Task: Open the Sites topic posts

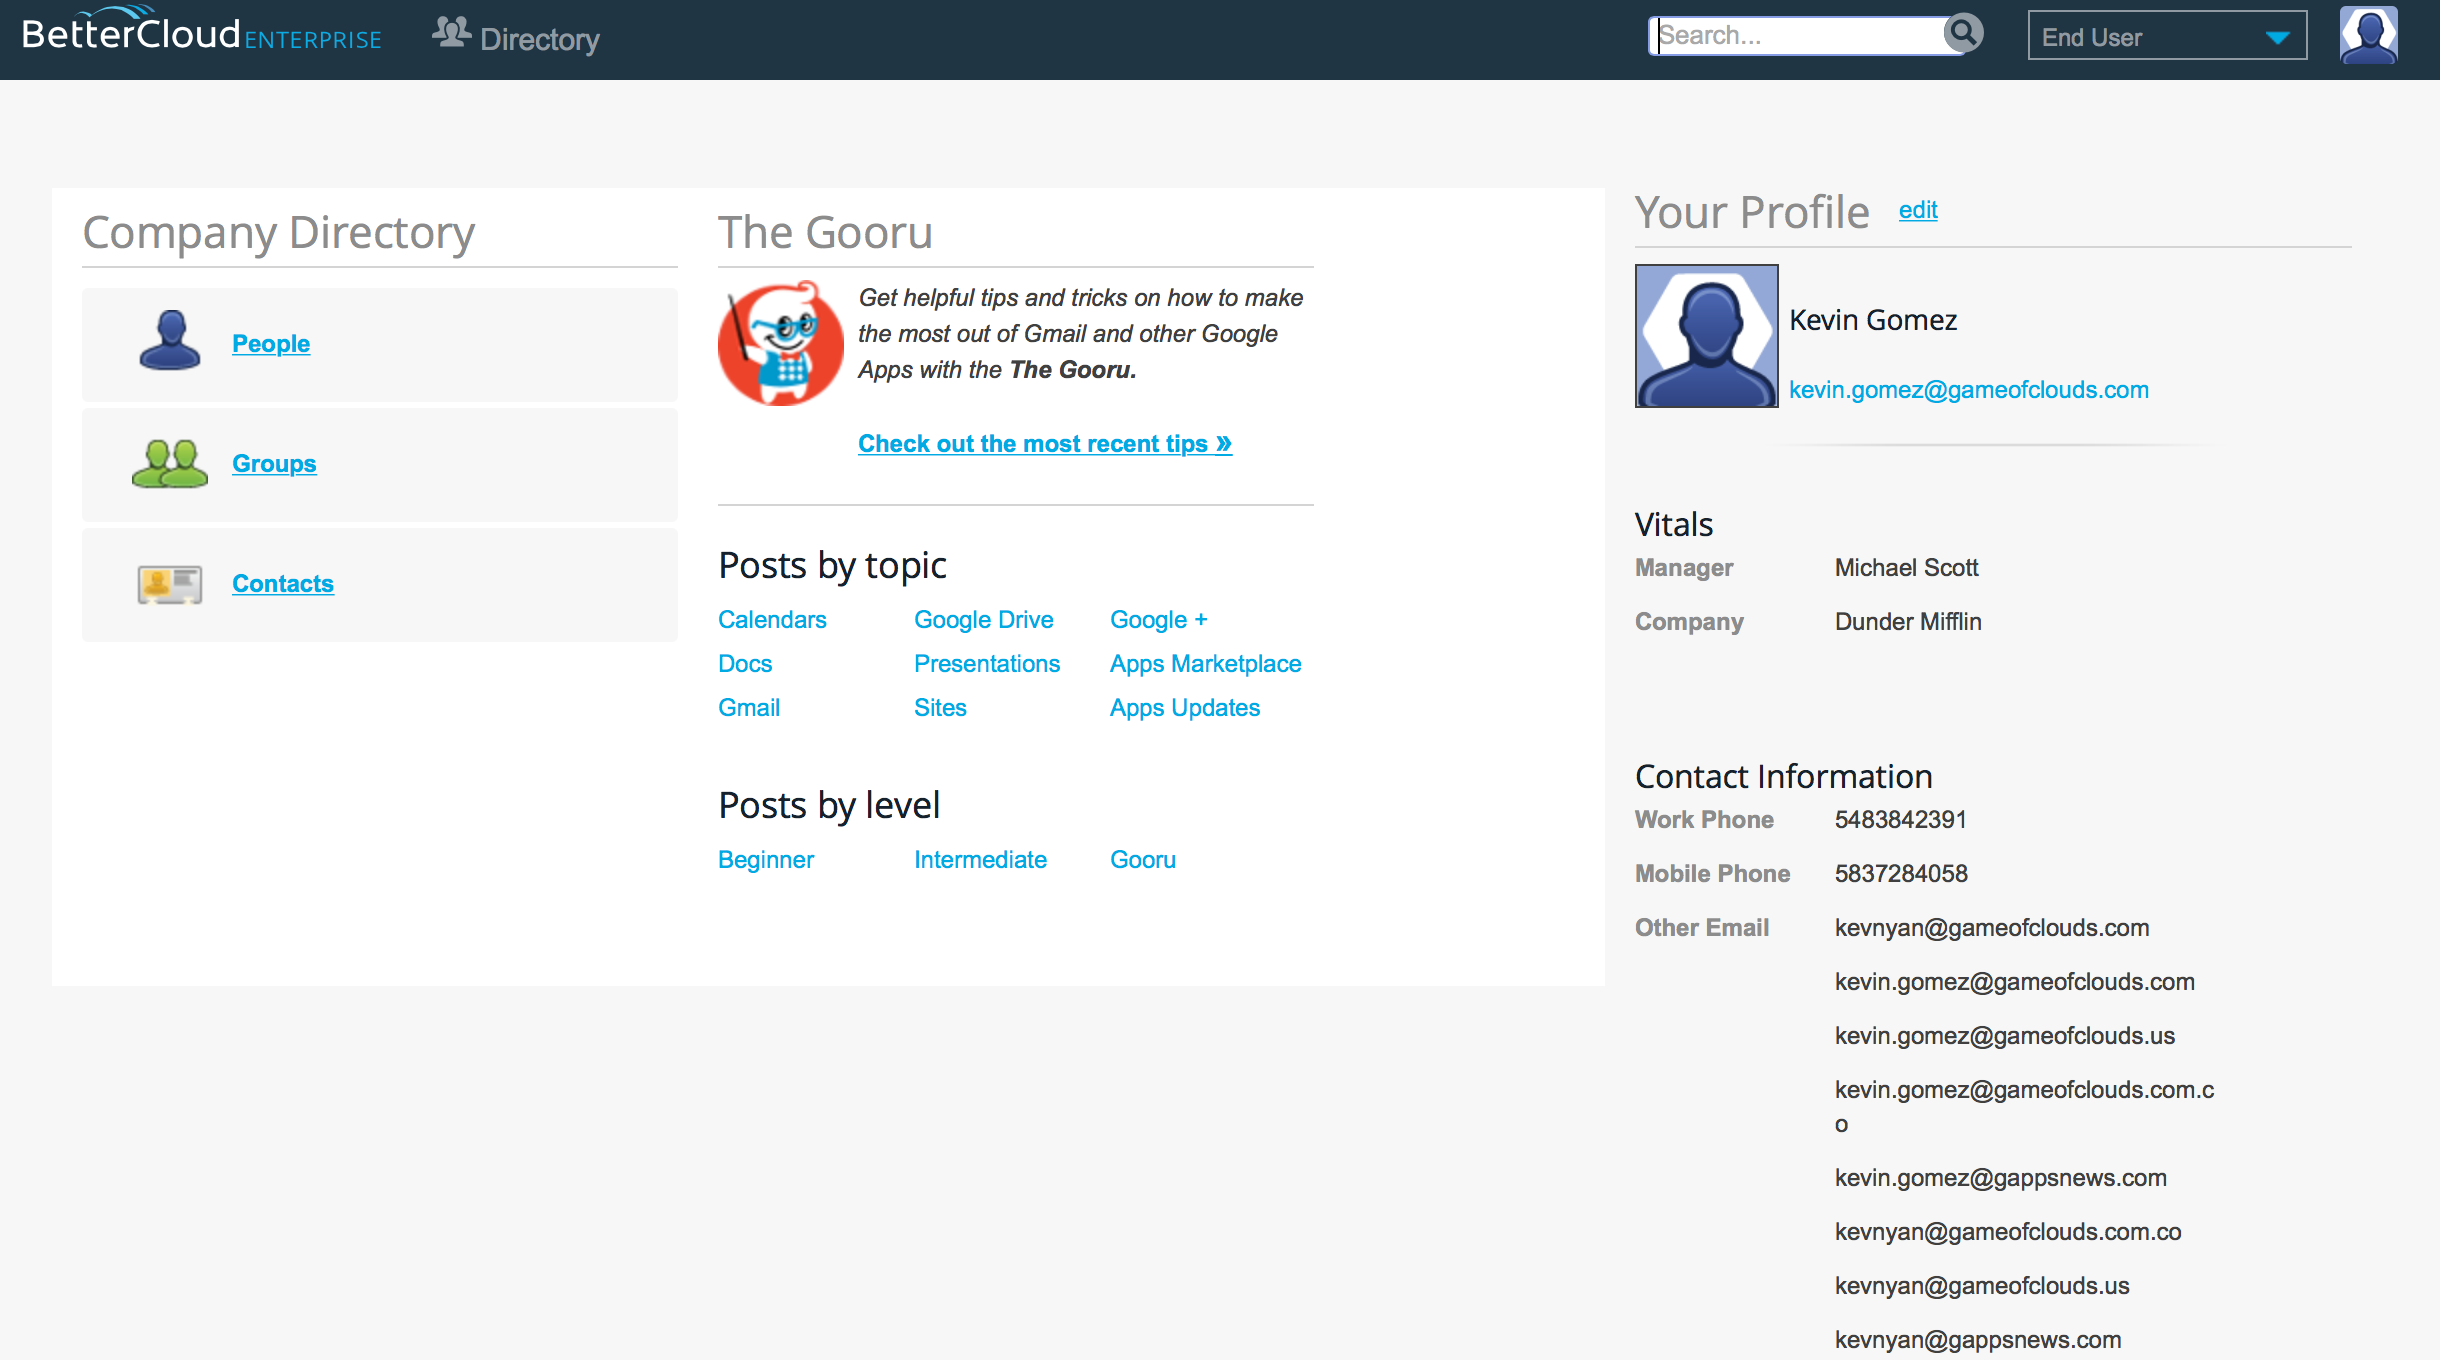Action: pos(940,707)
